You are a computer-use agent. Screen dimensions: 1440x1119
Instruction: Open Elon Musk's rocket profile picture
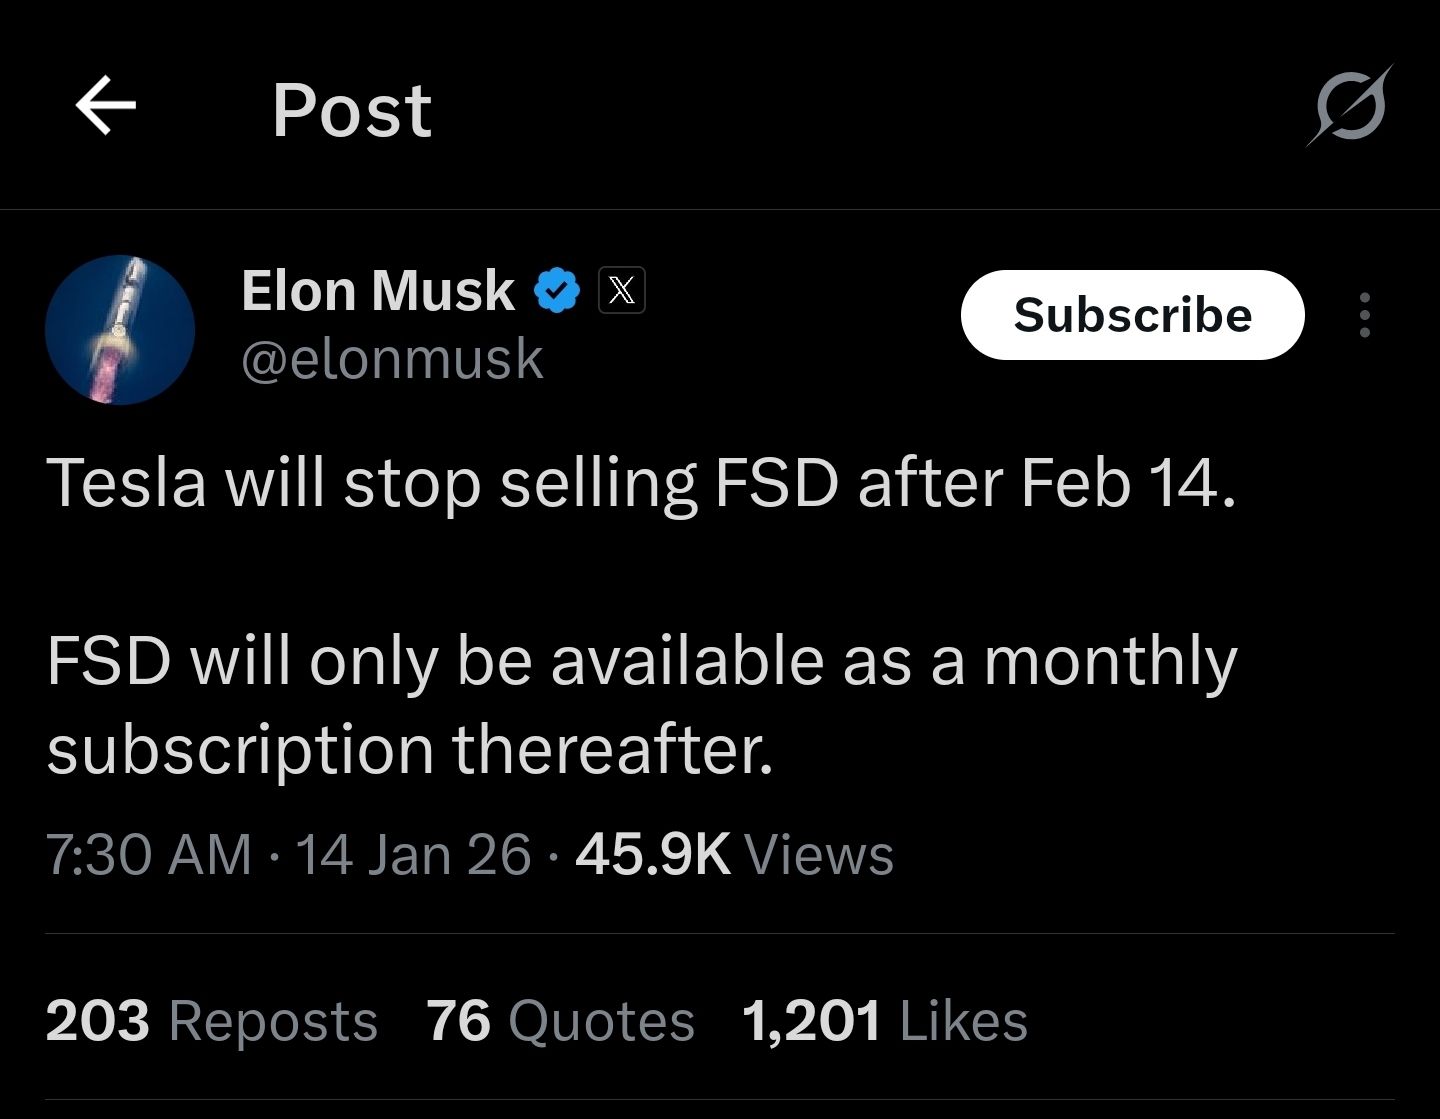point(120,329)
